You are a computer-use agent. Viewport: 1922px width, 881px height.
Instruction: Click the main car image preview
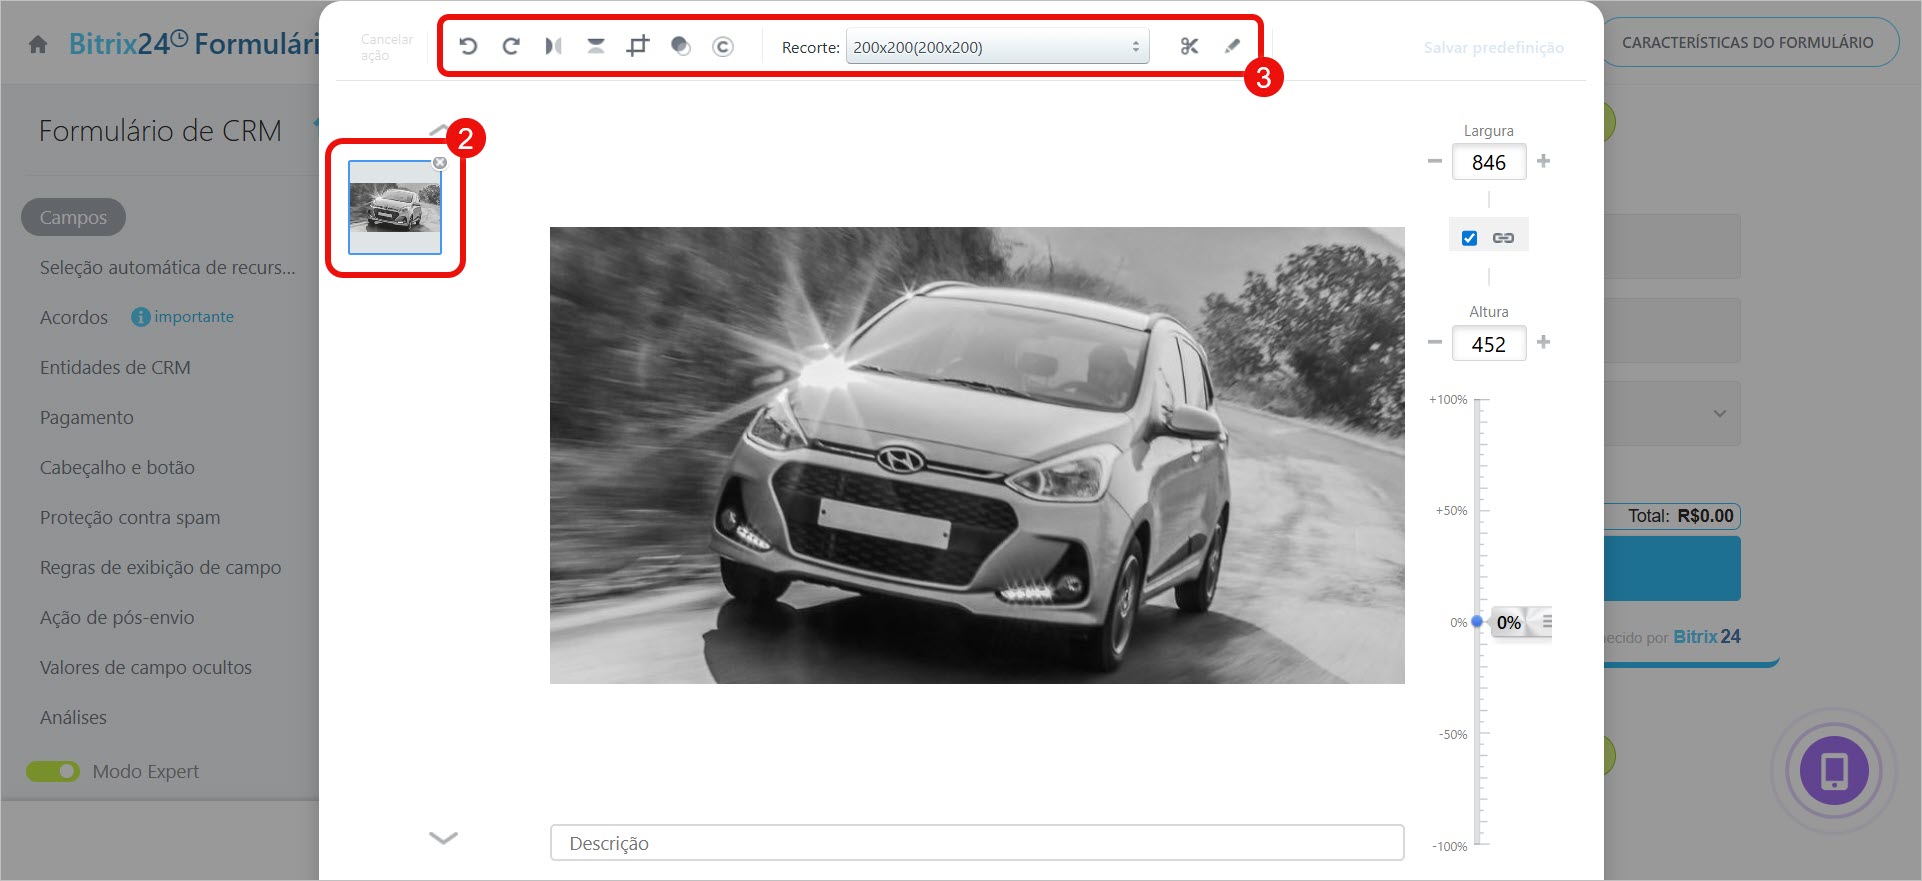coord(977,455)
